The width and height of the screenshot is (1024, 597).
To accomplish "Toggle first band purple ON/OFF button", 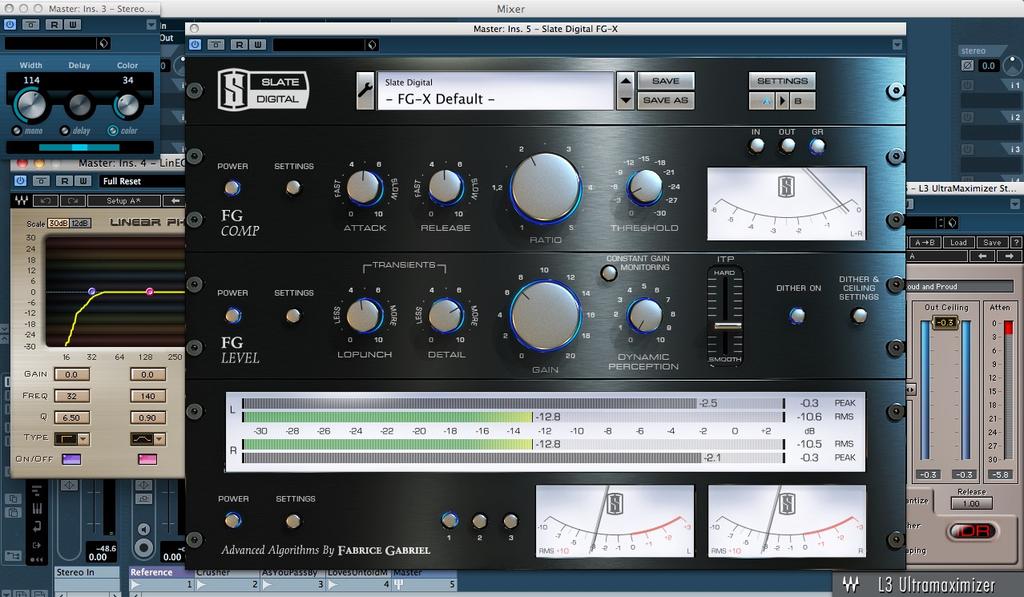I will pos(71,459).
